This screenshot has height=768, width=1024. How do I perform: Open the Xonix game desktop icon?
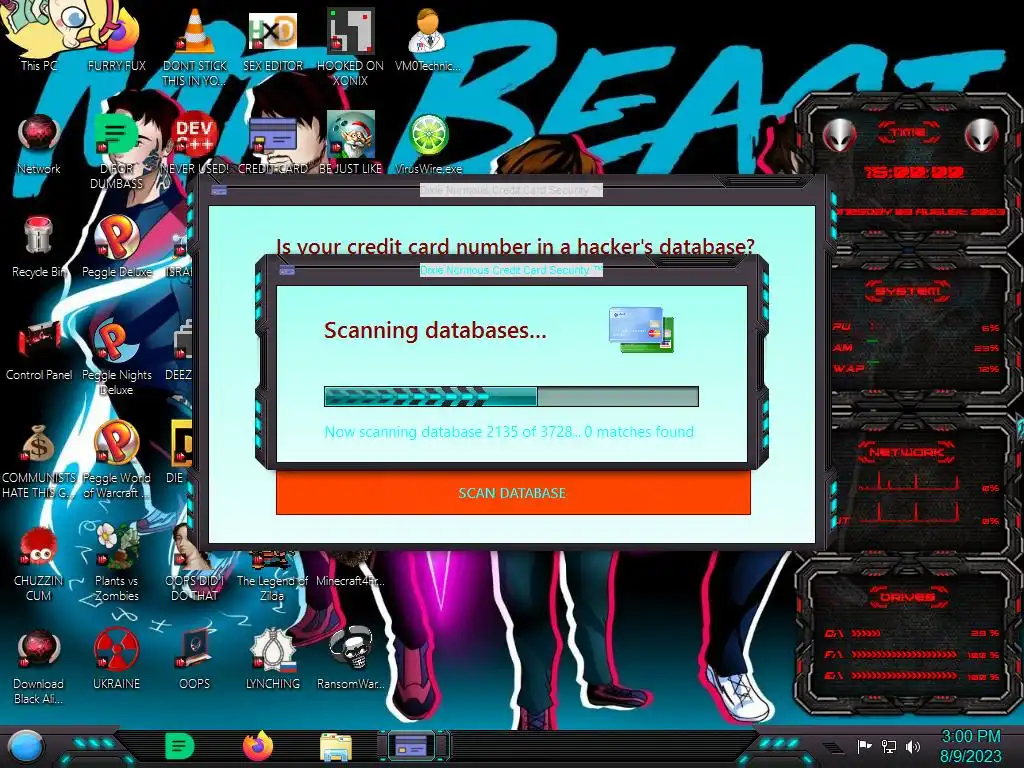(350, 31)
